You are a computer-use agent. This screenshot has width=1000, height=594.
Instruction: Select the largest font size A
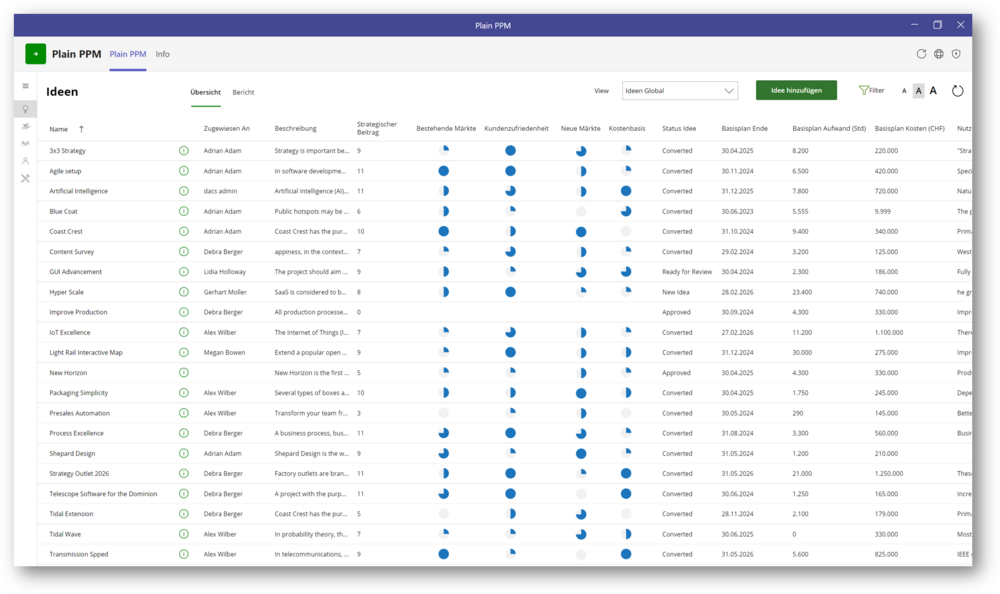(933, 91)
